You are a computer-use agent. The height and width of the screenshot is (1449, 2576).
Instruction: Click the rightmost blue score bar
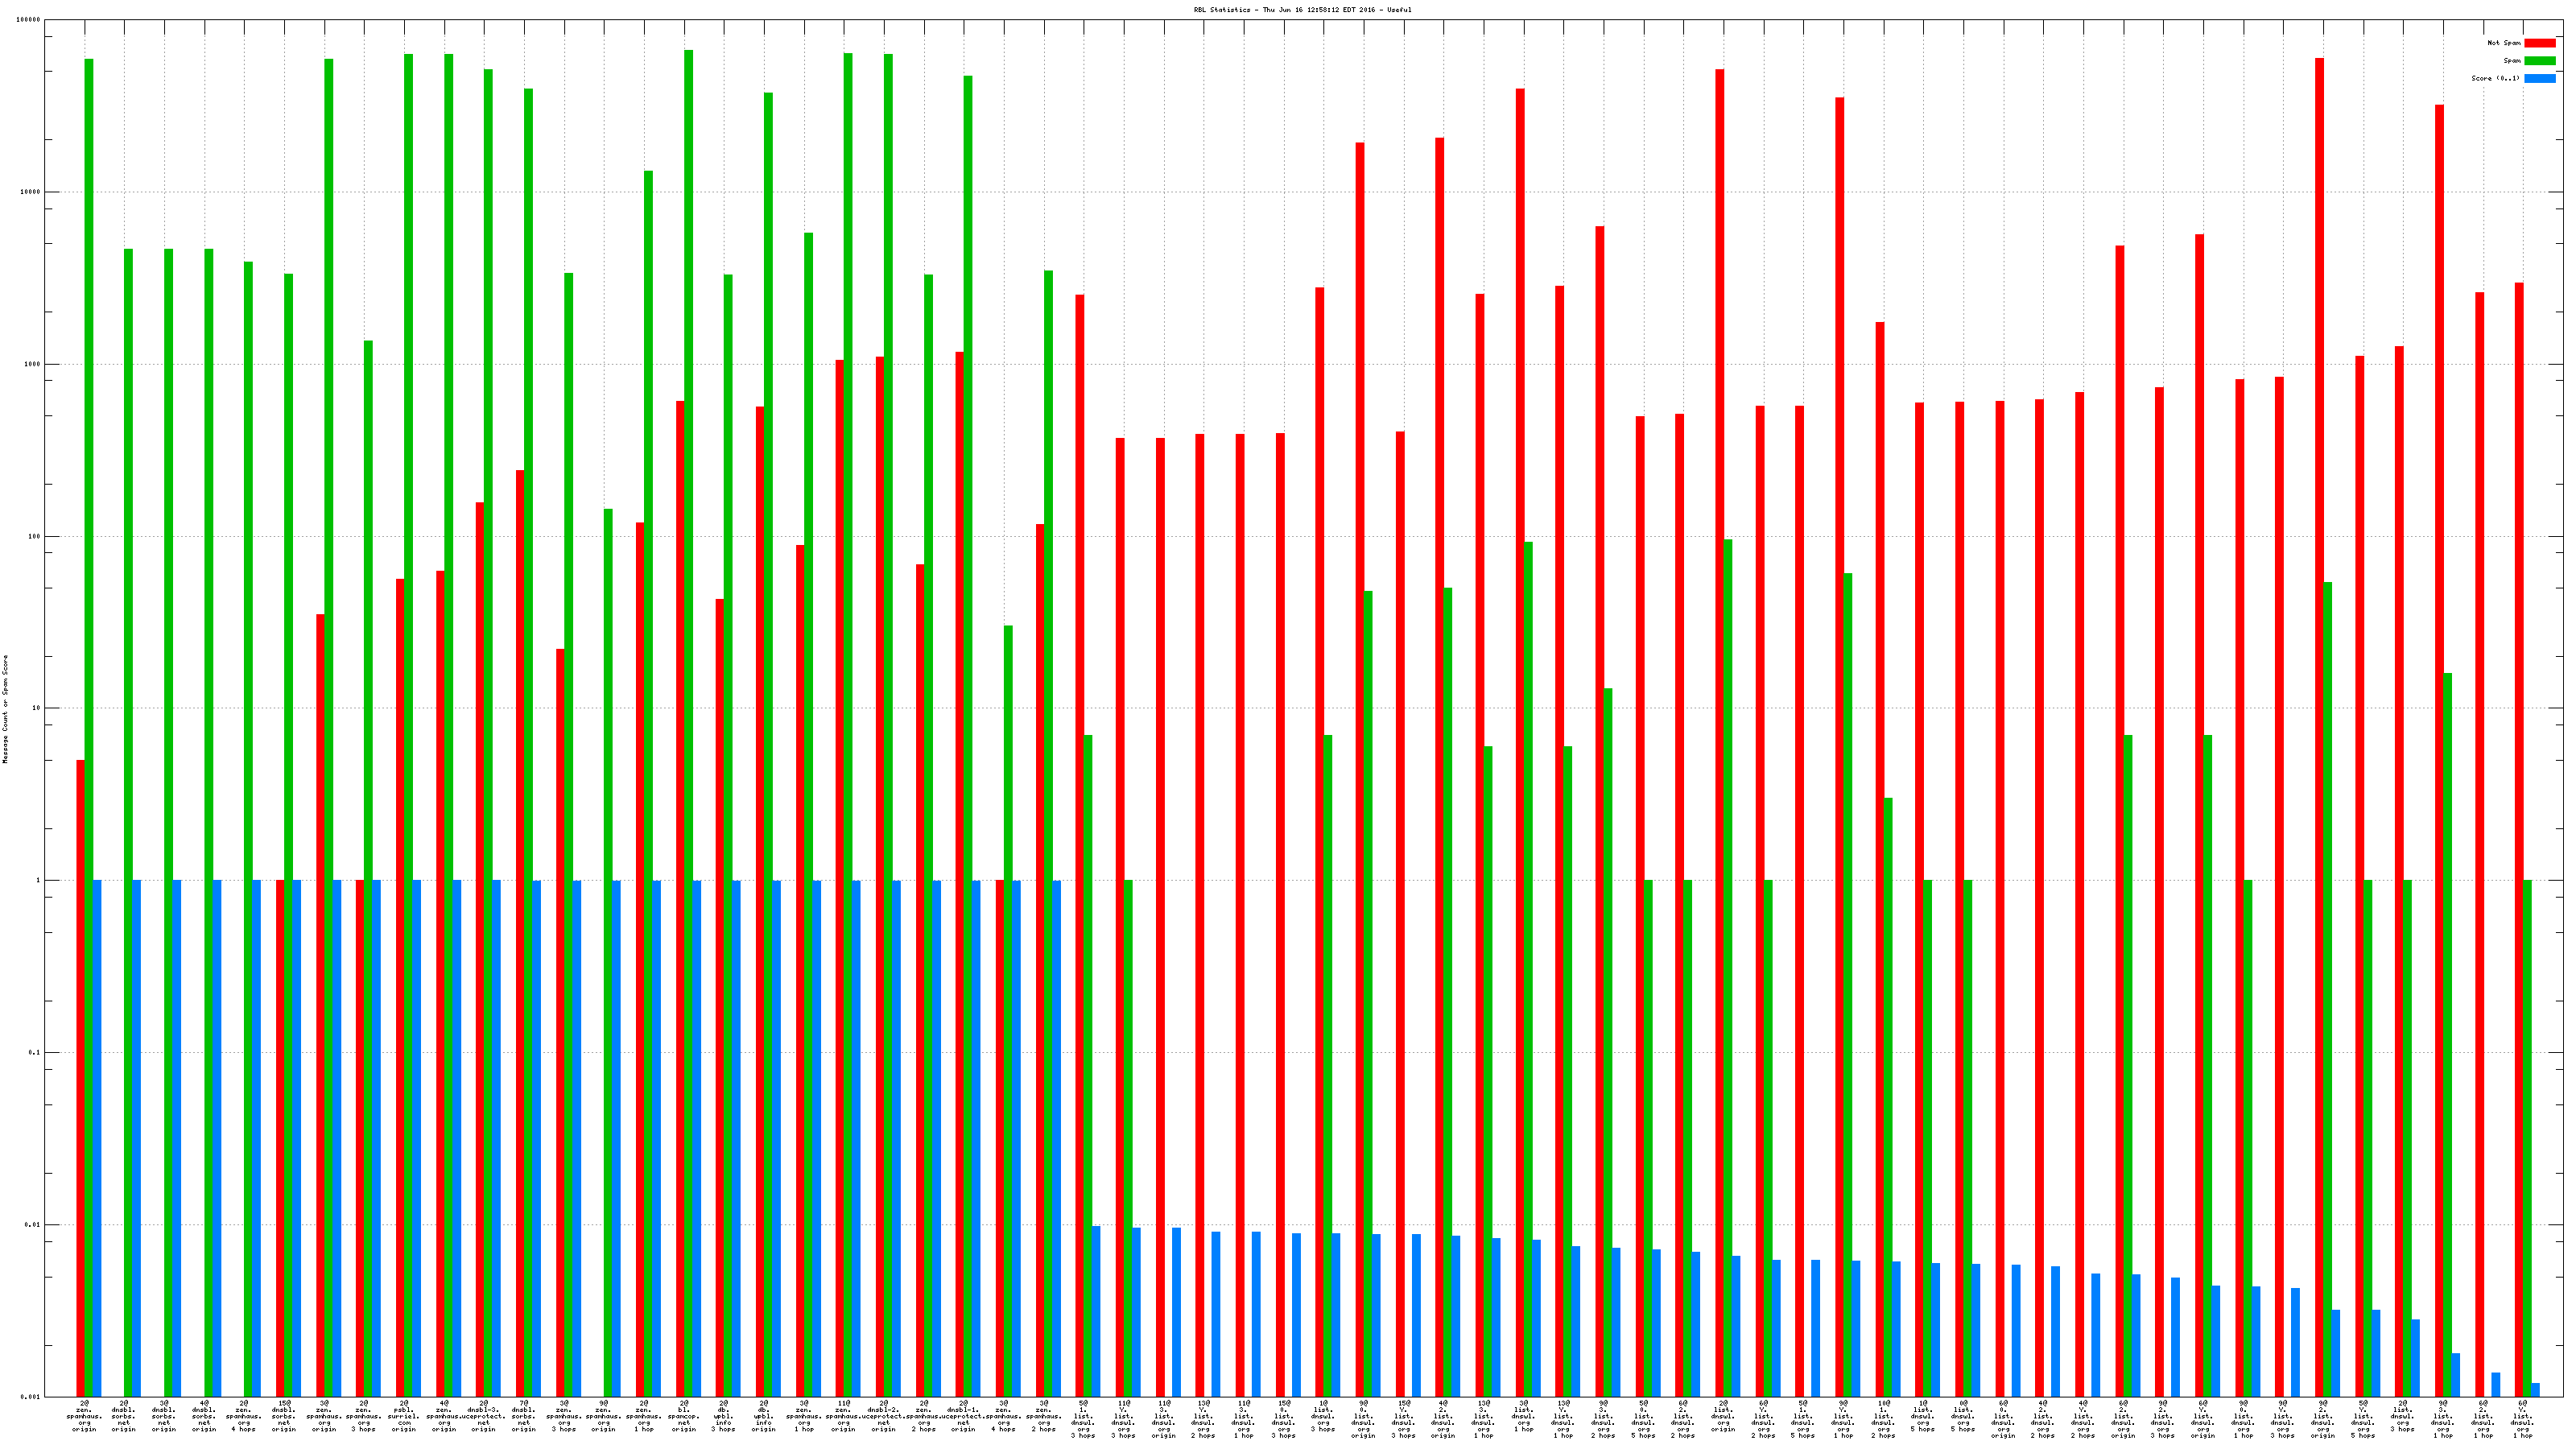[x=2536, y=1390]
